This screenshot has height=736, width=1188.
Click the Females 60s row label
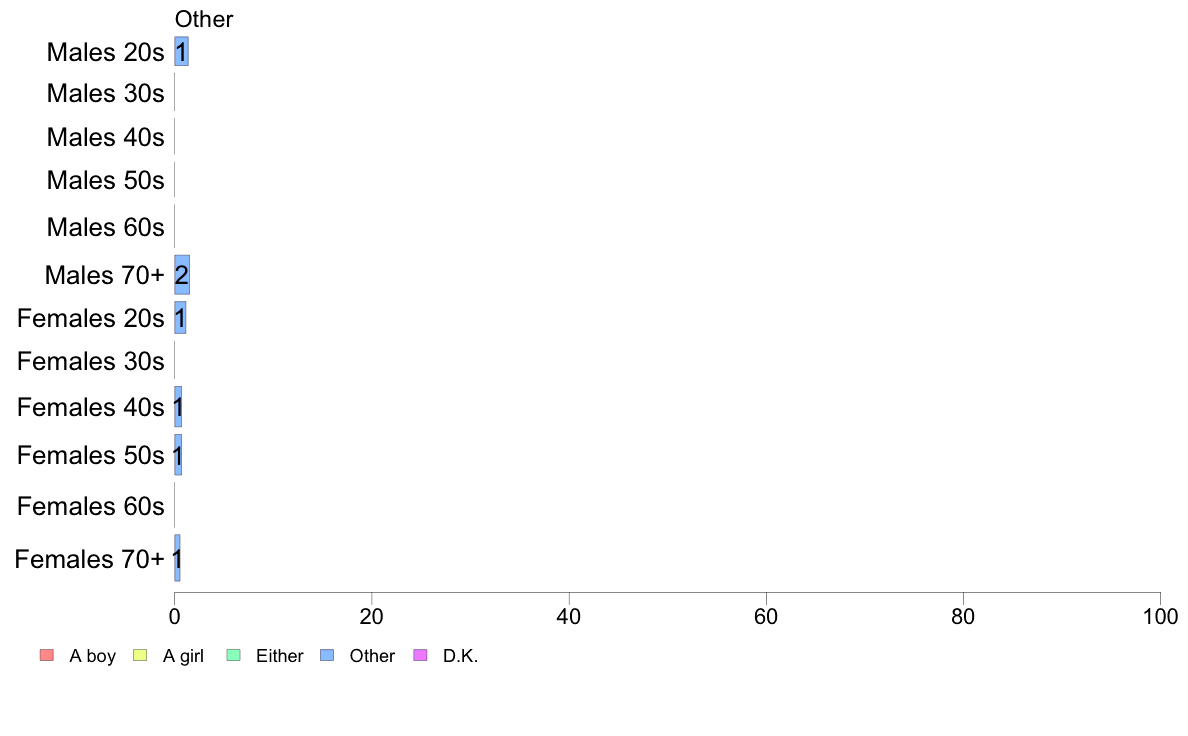click(90, 506)
